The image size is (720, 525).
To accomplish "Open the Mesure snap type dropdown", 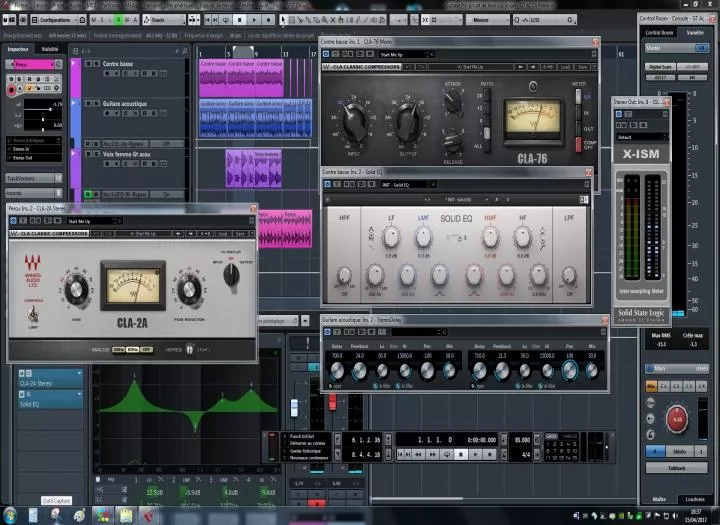I will point(488,20).
